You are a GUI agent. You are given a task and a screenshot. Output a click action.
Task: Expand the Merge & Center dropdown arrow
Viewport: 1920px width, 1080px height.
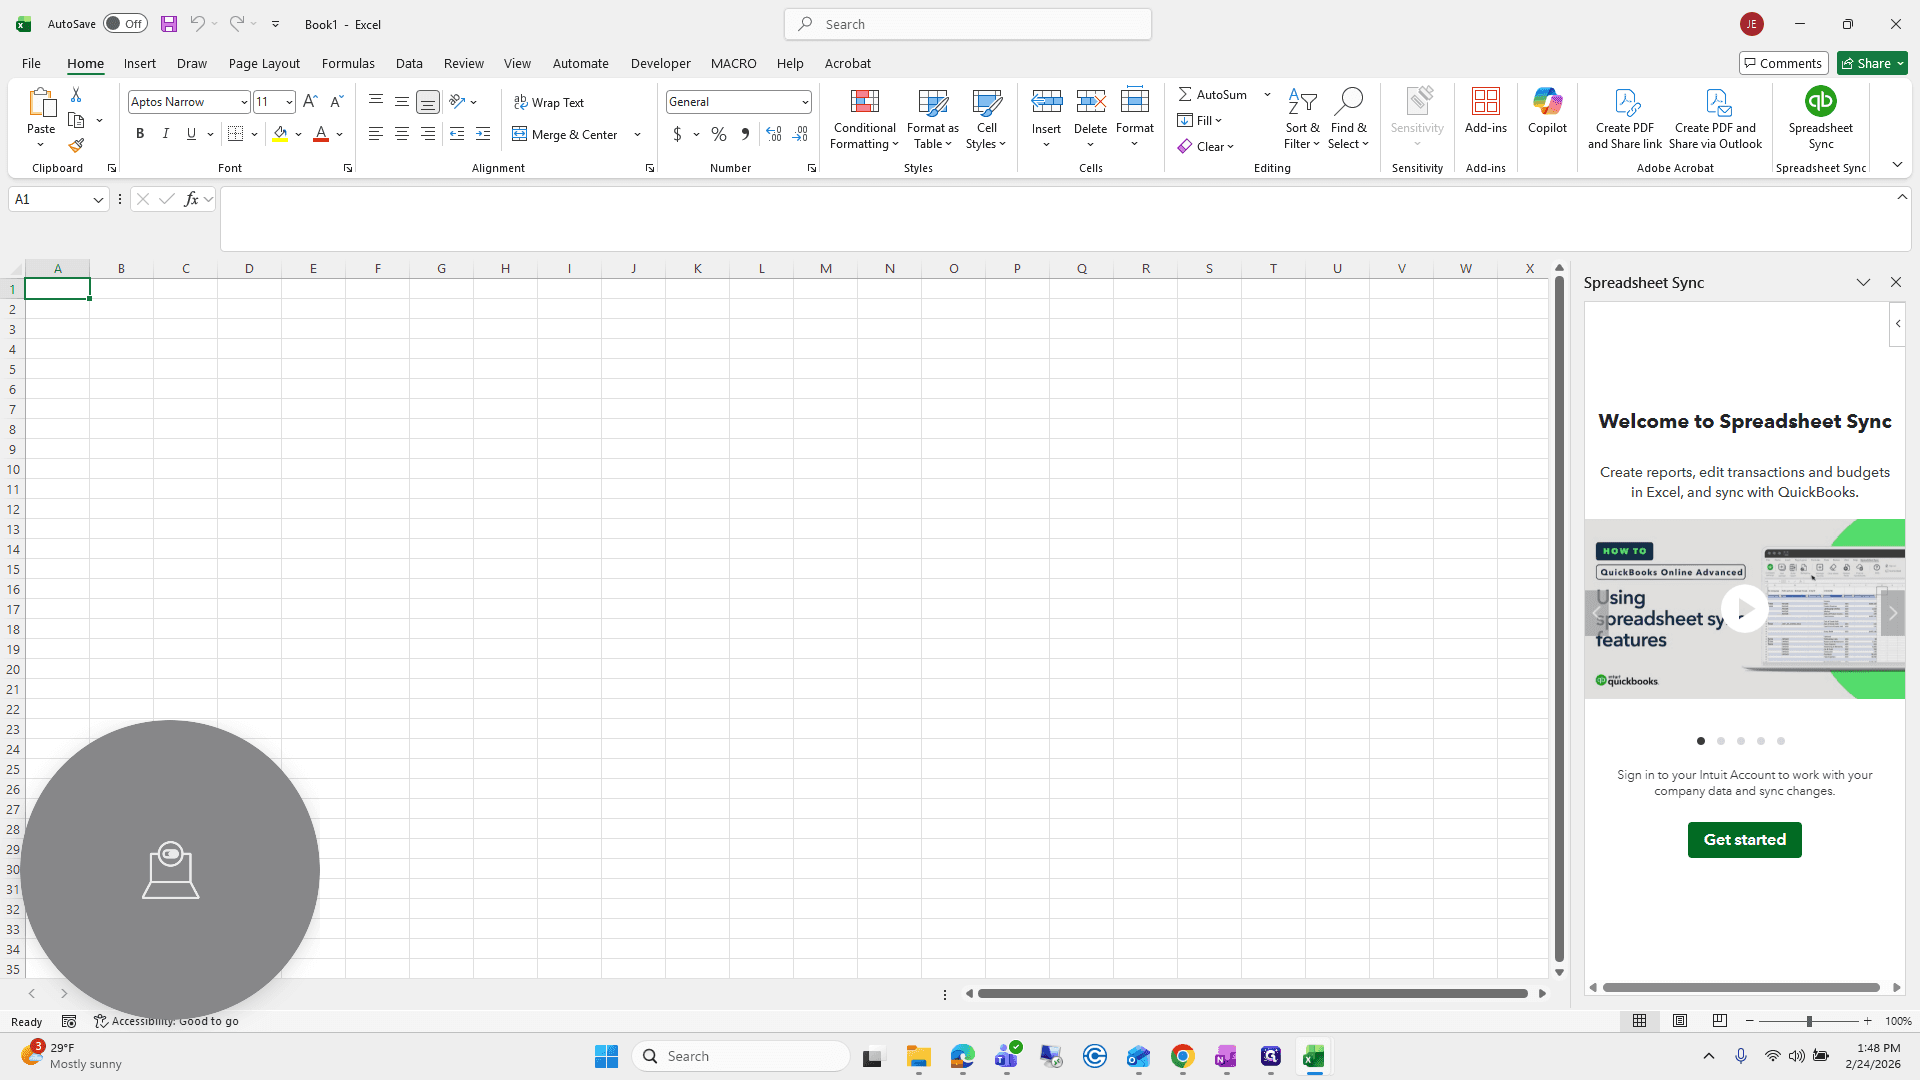(x=637, y=134)
